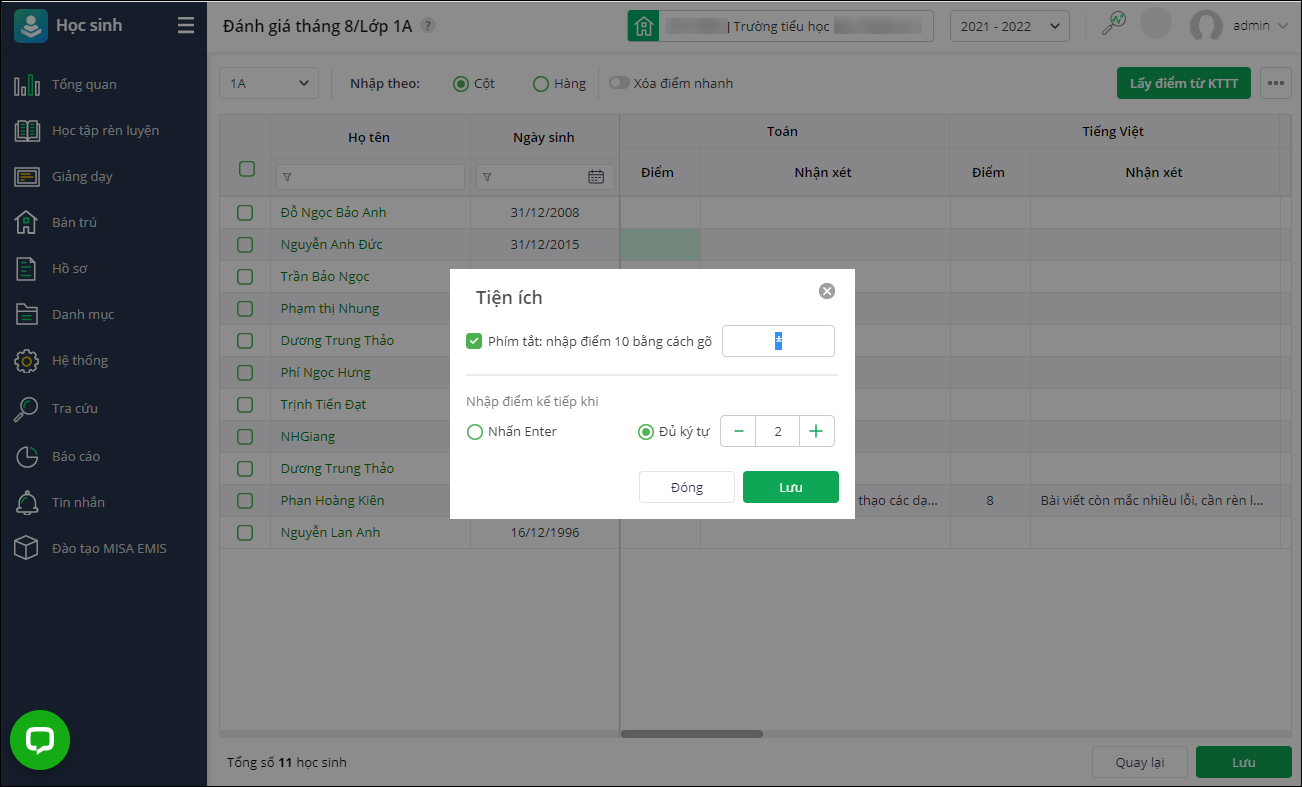Viewport: 1302px width, 787px height.
Task: Click the character count value field
Action: (778, 431)
